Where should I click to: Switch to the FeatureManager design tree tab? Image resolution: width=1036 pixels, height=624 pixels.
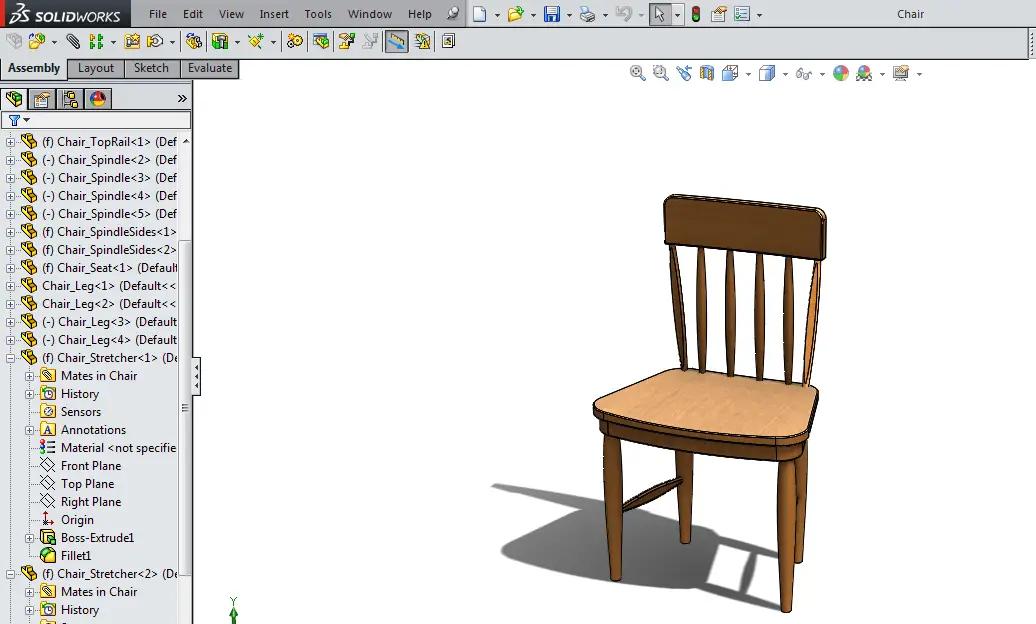(14, 99)
